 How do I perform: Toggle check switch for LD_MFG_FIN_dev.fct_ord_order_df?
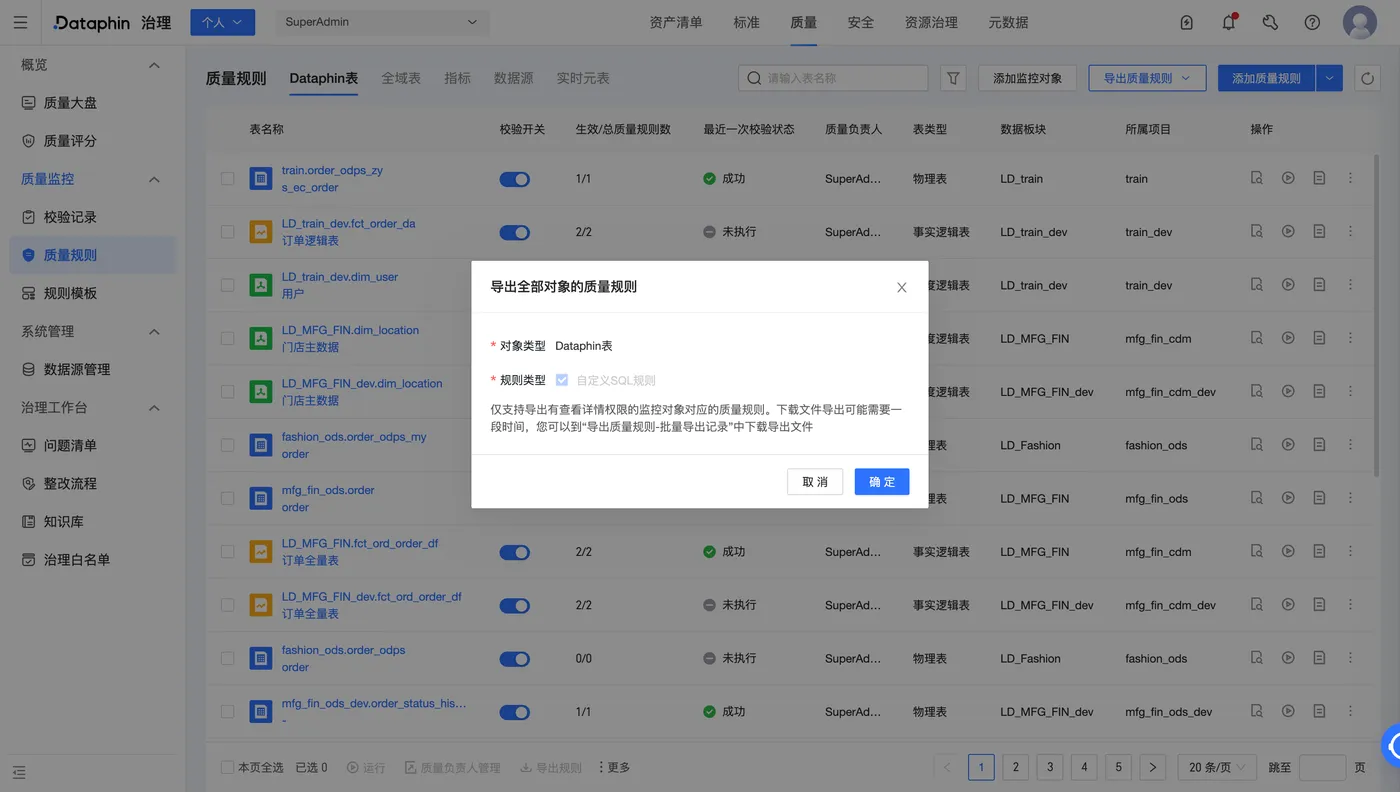(514, 605)
